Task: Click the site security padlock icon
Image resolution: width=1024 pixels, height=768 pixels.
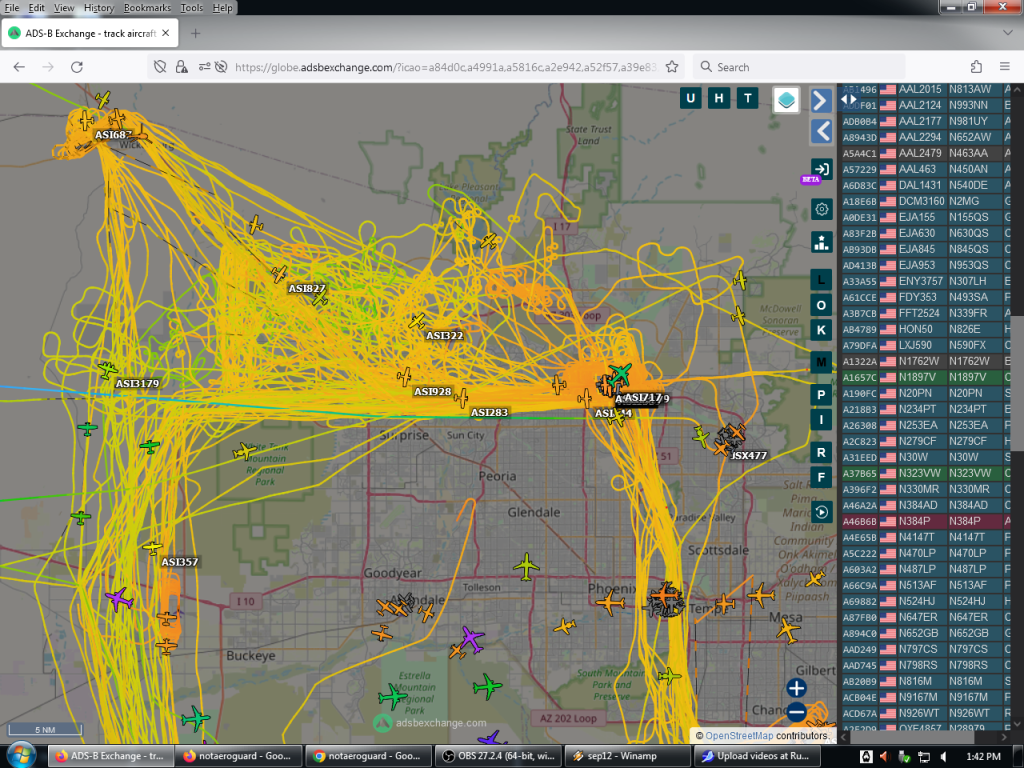Action: pos(182,67)
